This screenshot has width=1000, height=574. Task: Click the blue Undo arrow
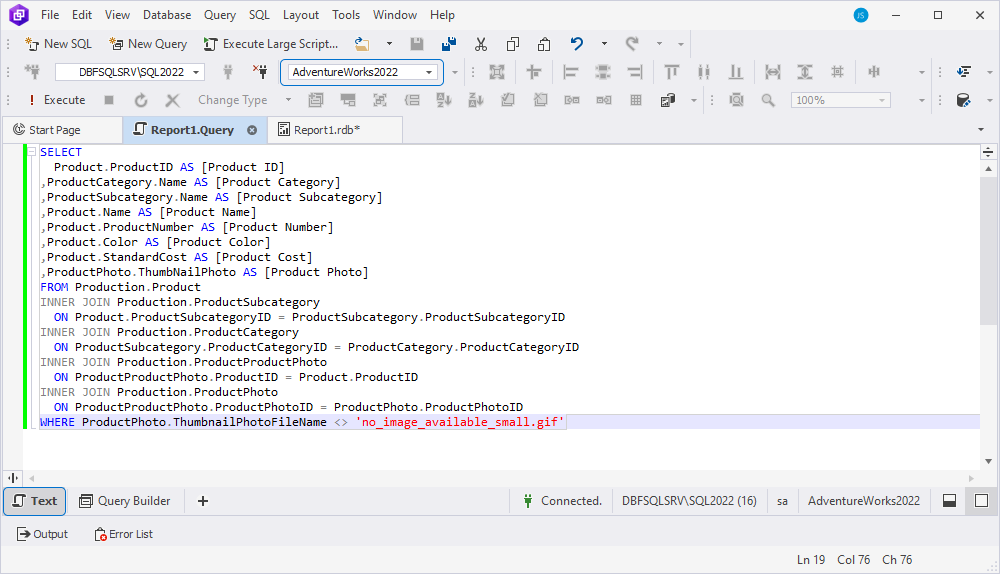[577, 43]
